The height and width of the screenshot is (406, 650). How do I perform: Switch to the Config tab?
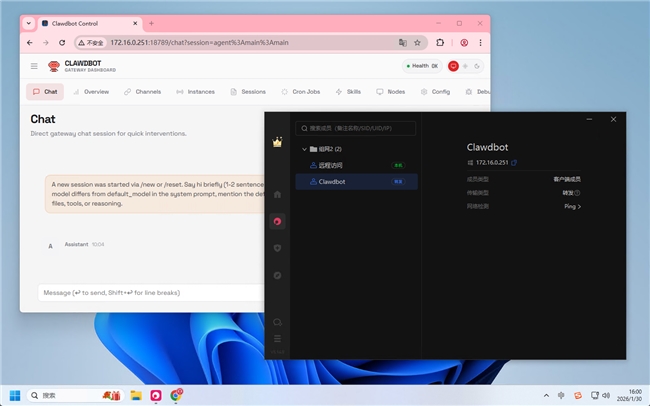[x=435, y=92]
